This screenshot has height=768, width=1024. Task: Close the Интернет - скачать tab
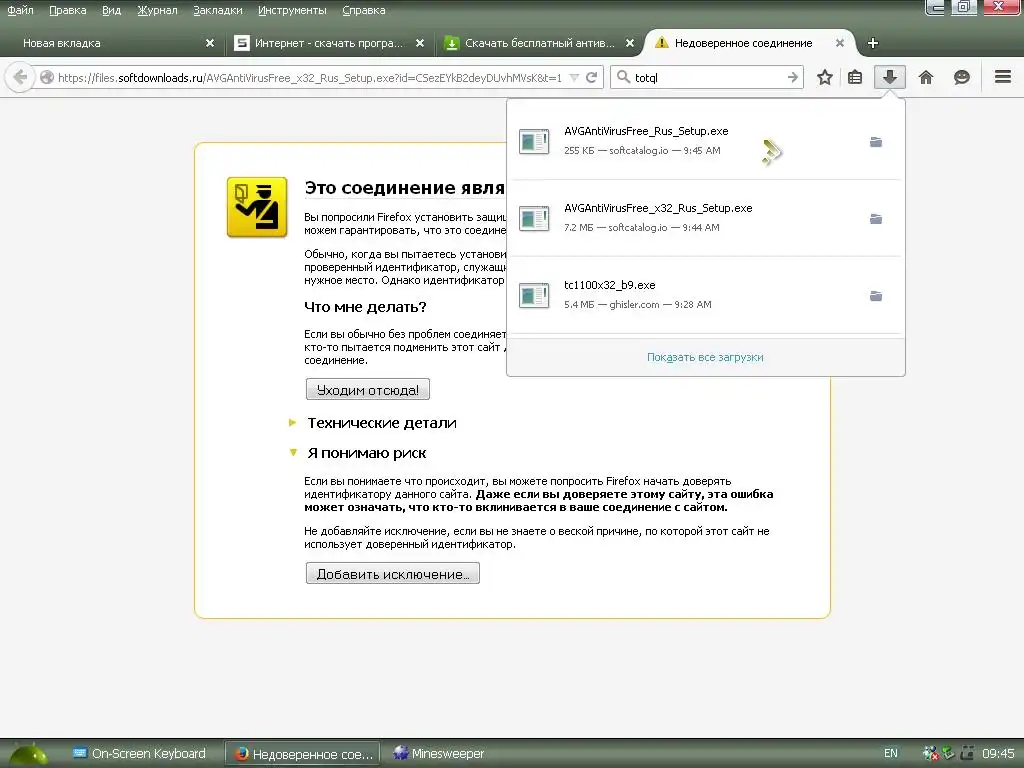point(420,43)
